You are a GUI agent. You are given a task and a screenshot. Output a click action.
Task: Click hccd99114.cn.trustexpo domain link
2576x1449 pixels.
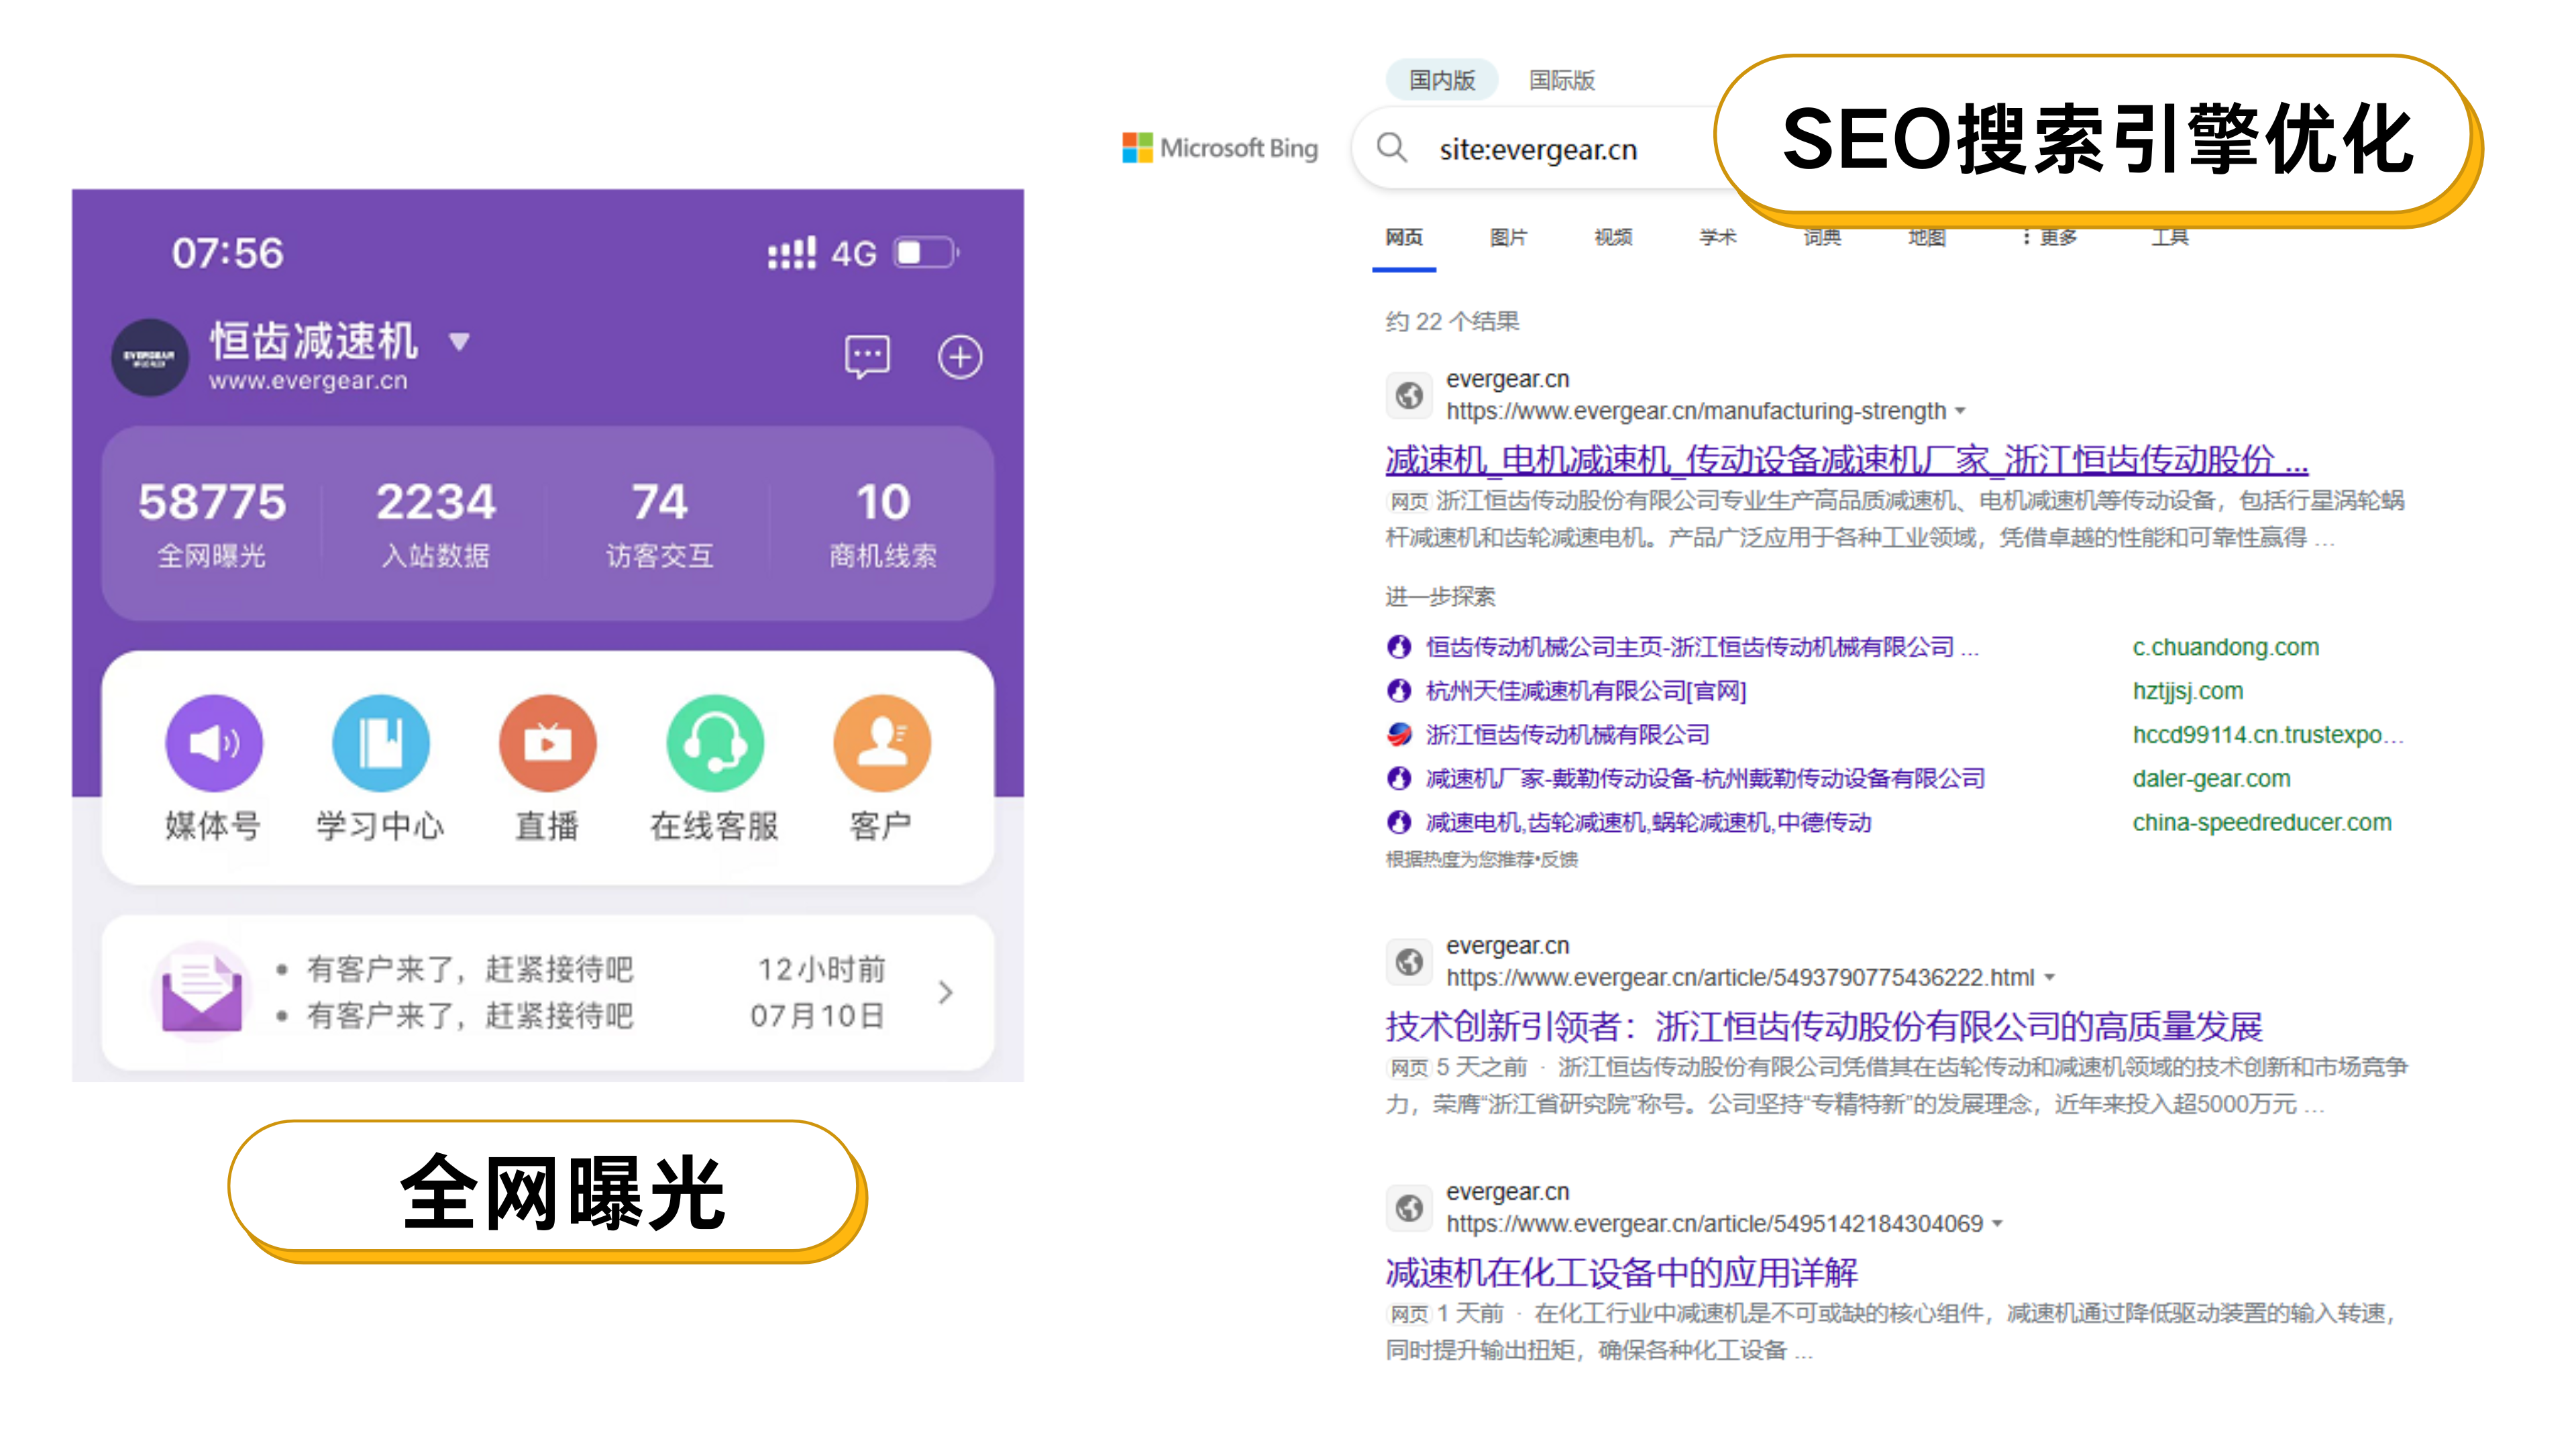pyautogui.click(x=2267, y=735)
